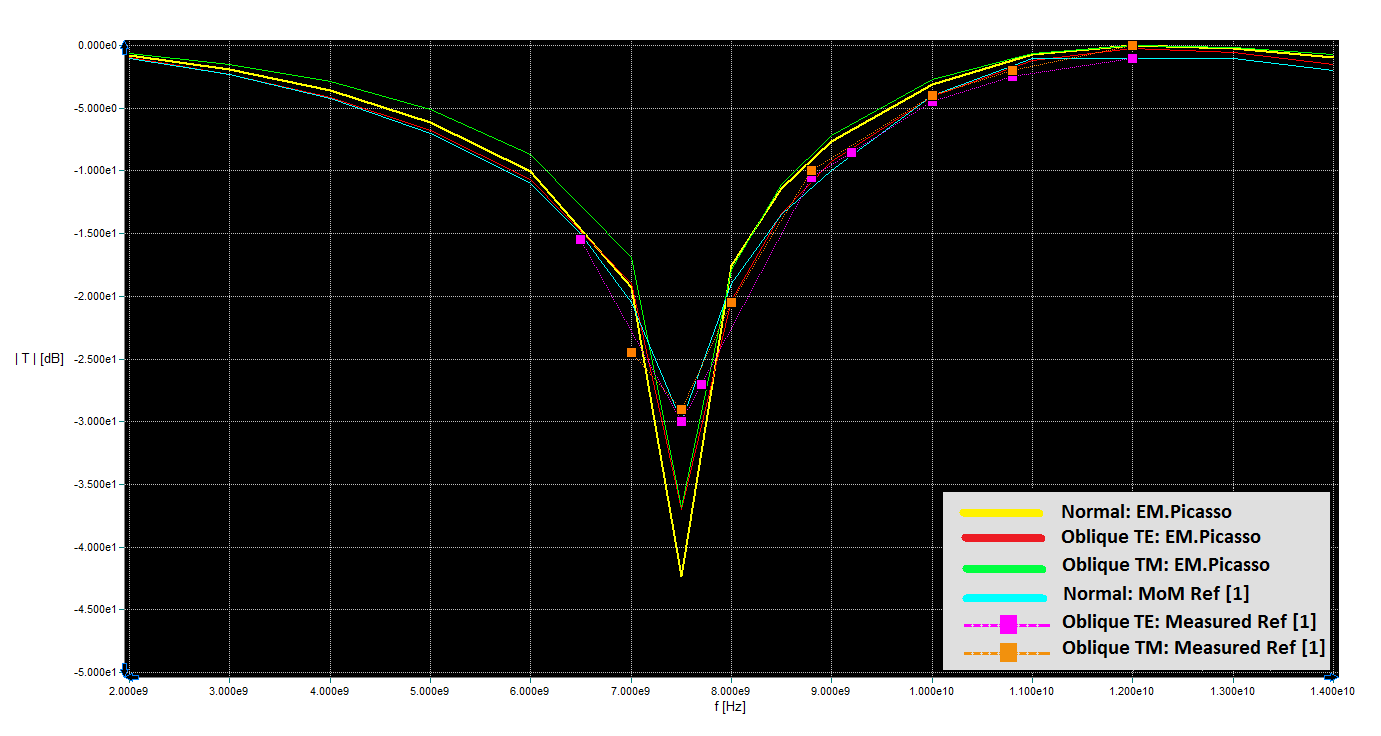Click the "Normal: EM.Picasso" legend text
Viewport: 1381px width, 736px height.
(1146, 512)
